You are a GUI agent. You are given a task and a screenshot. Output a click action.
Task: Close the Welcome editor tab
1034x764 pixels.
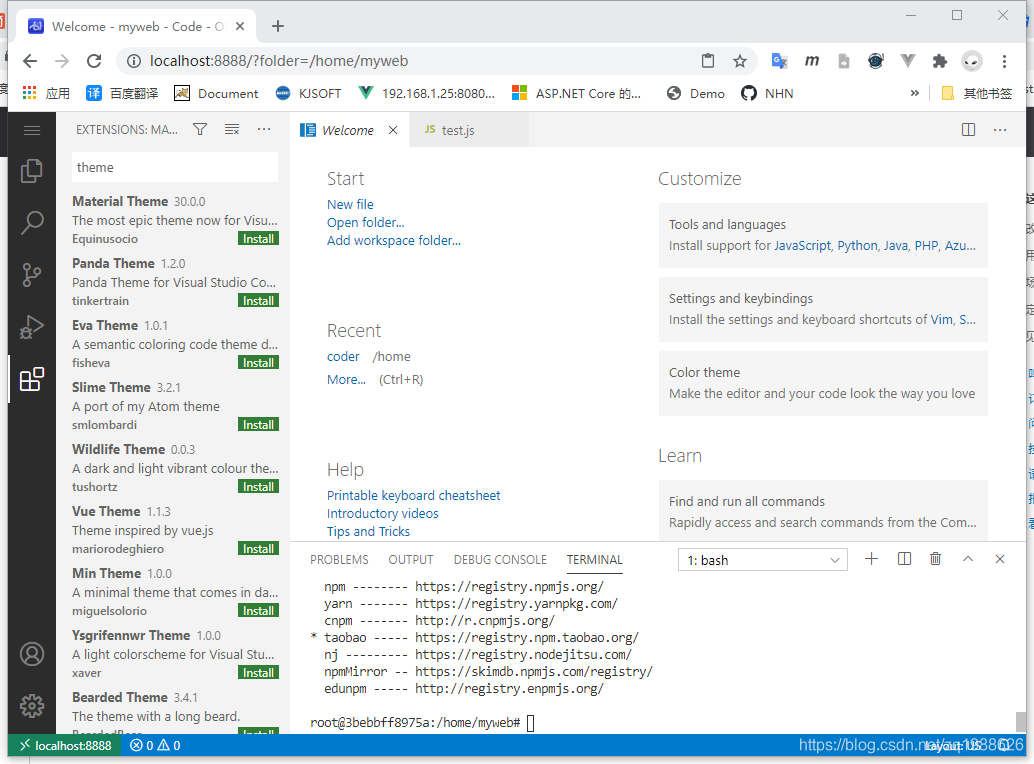point(393,131)
